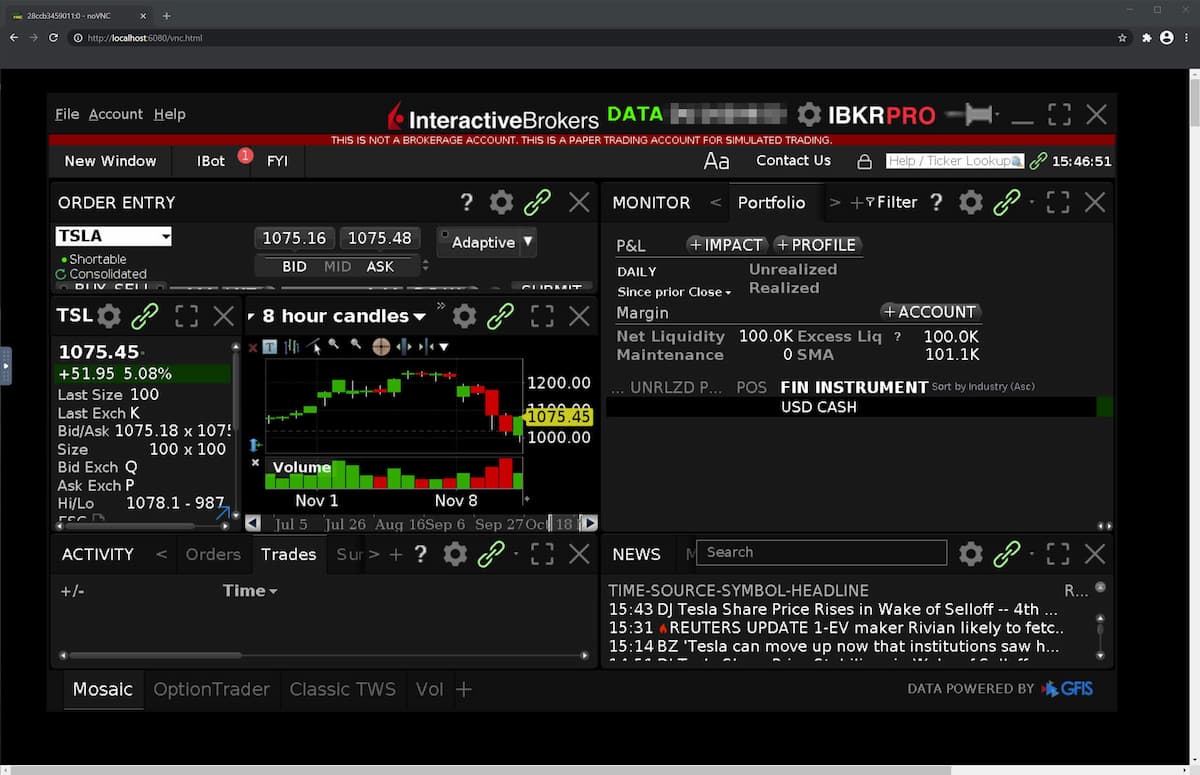1200x775 pixels.
Task: Remove chart toolbar via red X
Action: pyautogui.click(x=253, y=347)
